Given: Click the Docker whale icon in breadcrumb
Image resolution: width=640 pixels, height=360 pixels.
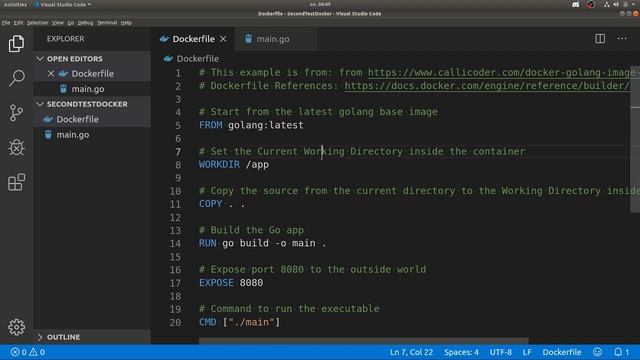Looking at the screenshot, I should click(168, 58).
